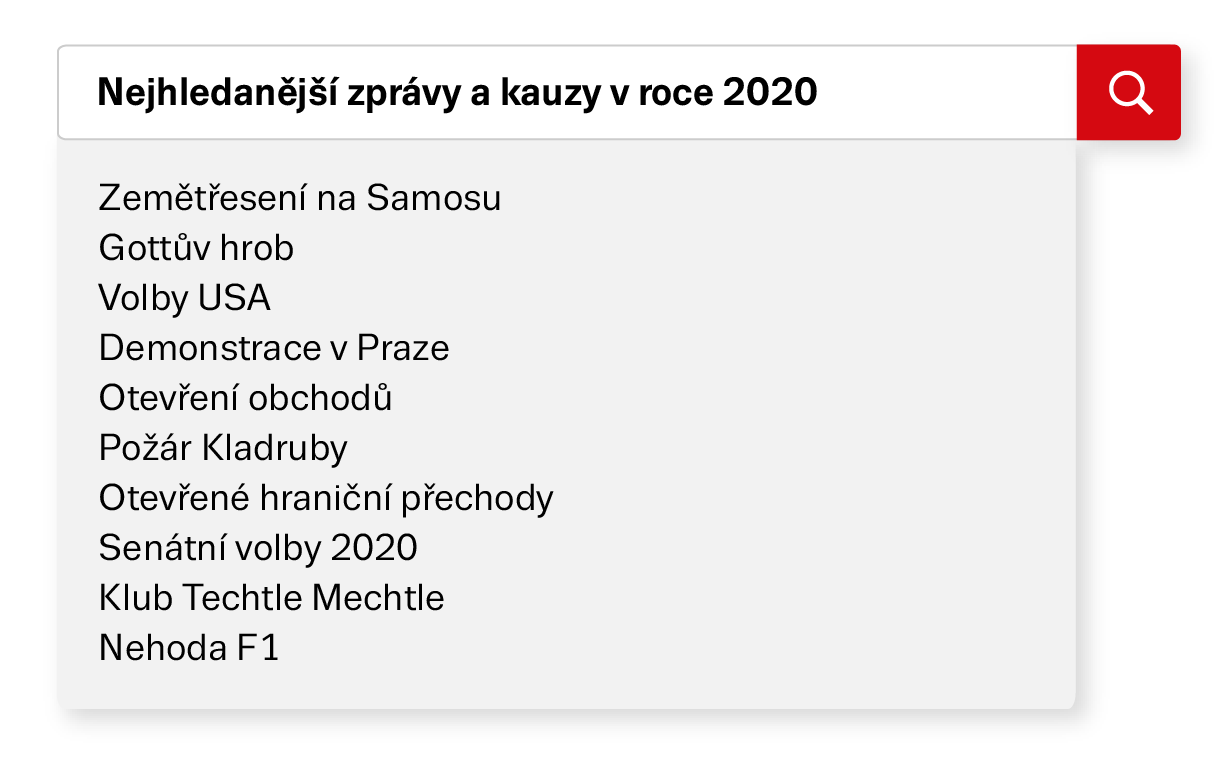This screenshot has height=774, width=1228.
Task: Submit the search with the red button
Action: (1129, 92)
